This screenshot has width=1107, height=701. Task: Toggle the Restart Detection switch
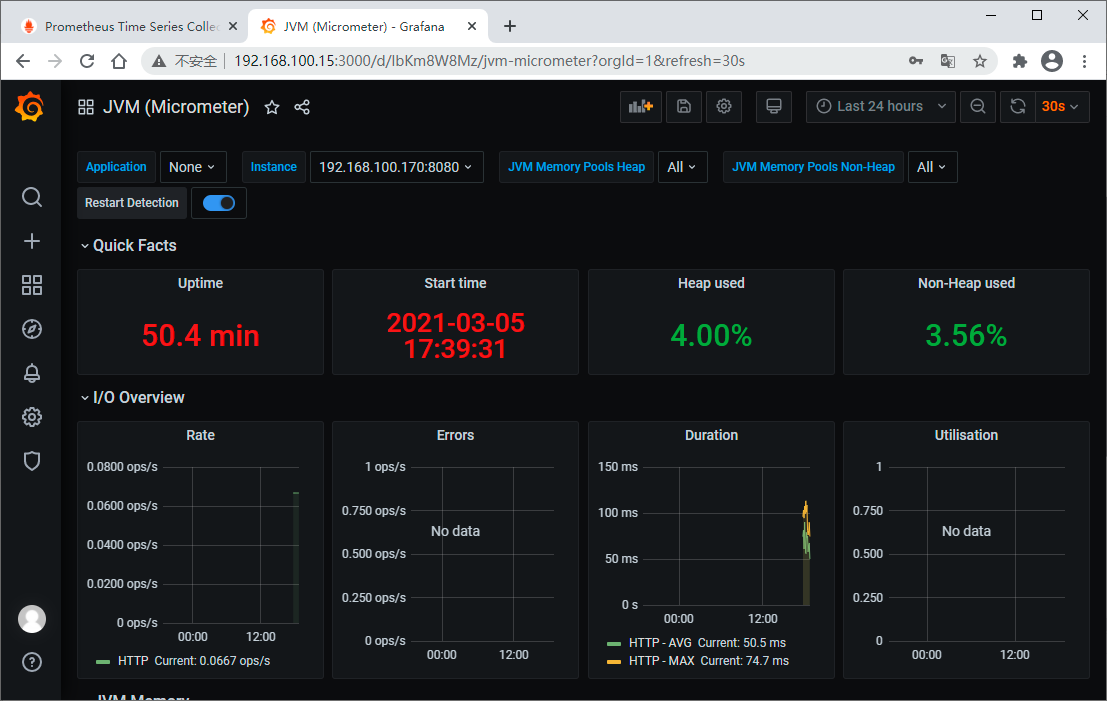[219, 203]
